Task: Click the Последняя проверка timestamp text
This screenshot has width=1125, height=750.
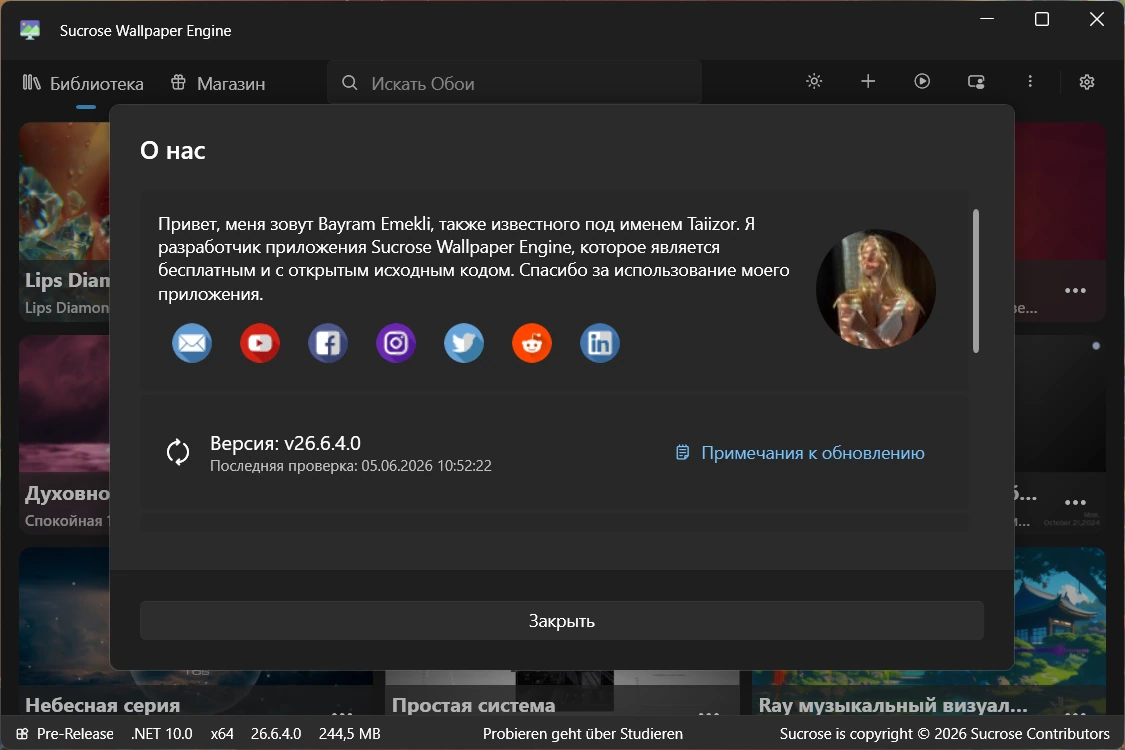Action: 351,466
